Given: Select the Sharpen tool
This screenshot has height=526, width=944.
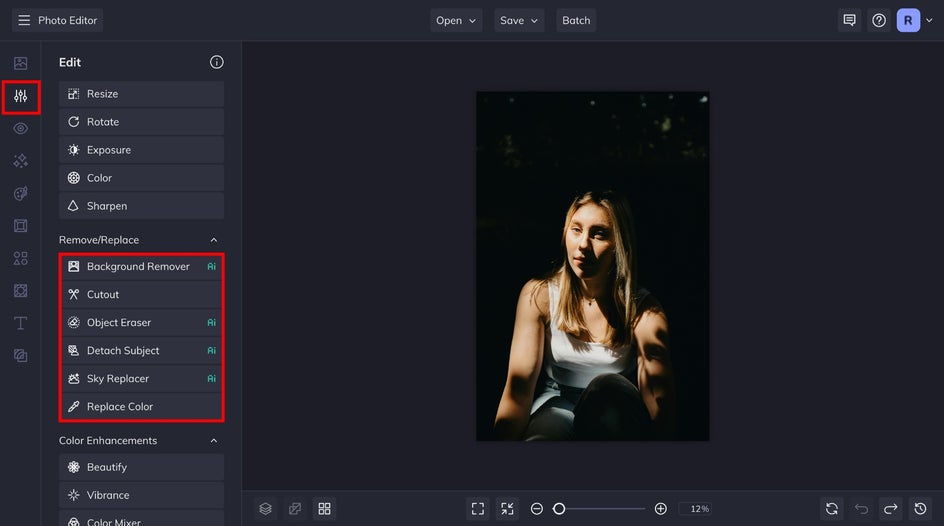Looking at the screenshot, I should pos(141,206).
